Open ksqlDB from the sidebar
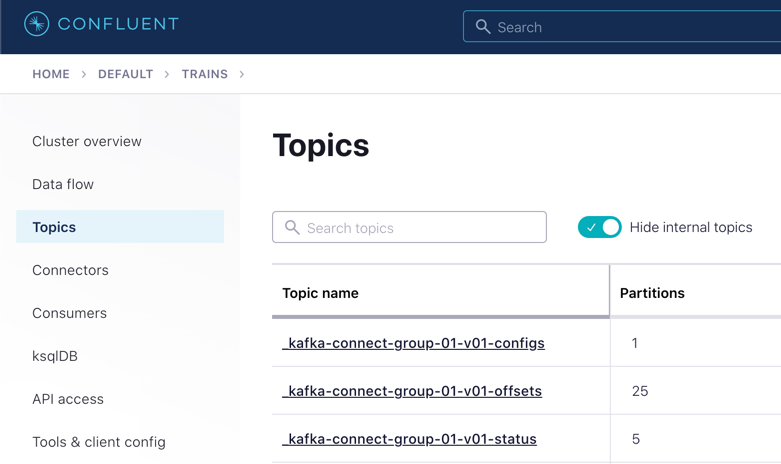The image size is (781, 464). tap(55, 356)
